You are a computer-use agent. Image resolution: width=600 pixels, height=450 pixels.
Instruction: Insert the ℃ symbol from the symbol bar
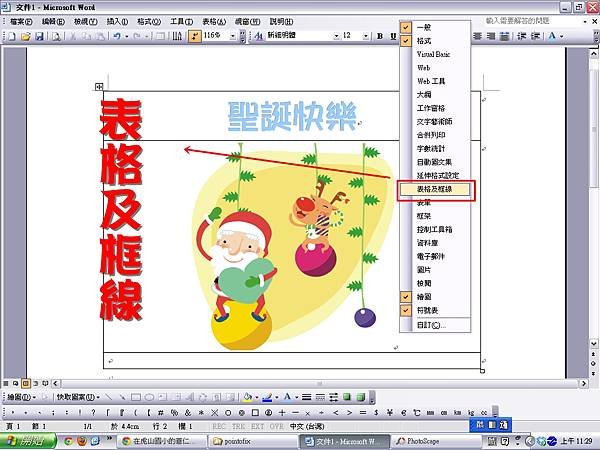[x=417, y=412]
